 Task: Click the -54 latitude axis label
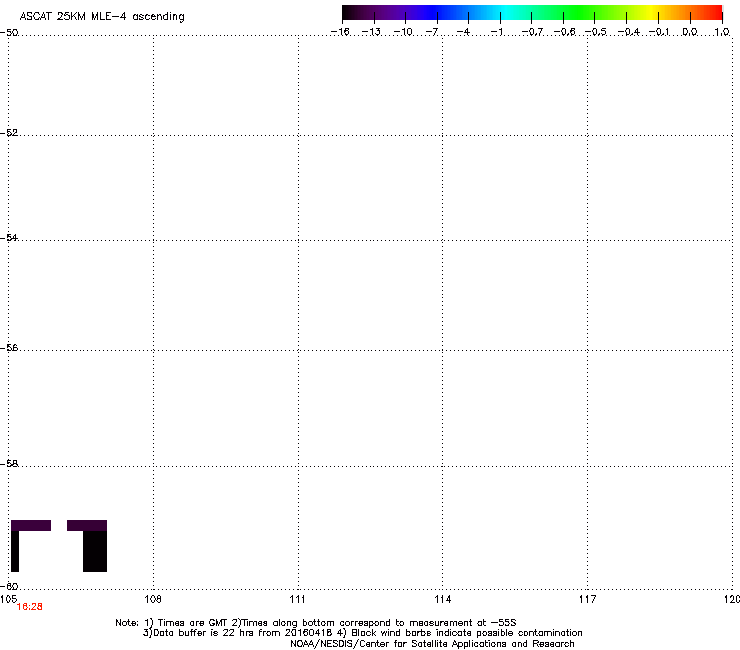9,237
